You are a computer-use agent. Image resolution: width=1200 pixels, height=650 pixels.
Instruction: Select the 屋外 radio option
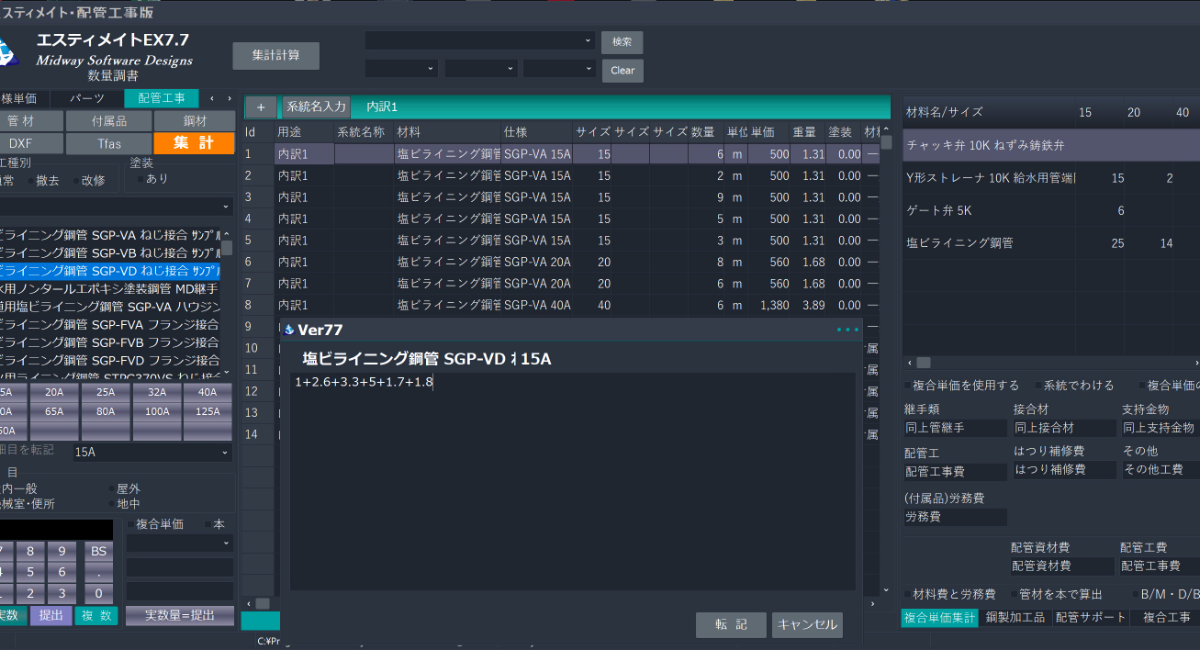click(x=113, y=489)
